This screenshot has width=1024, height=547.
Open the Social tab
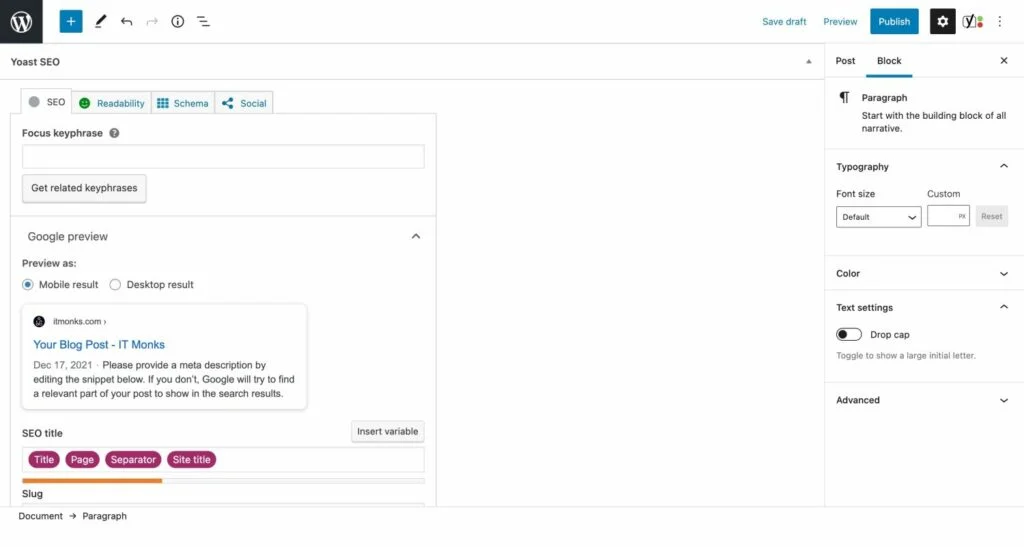244,103
